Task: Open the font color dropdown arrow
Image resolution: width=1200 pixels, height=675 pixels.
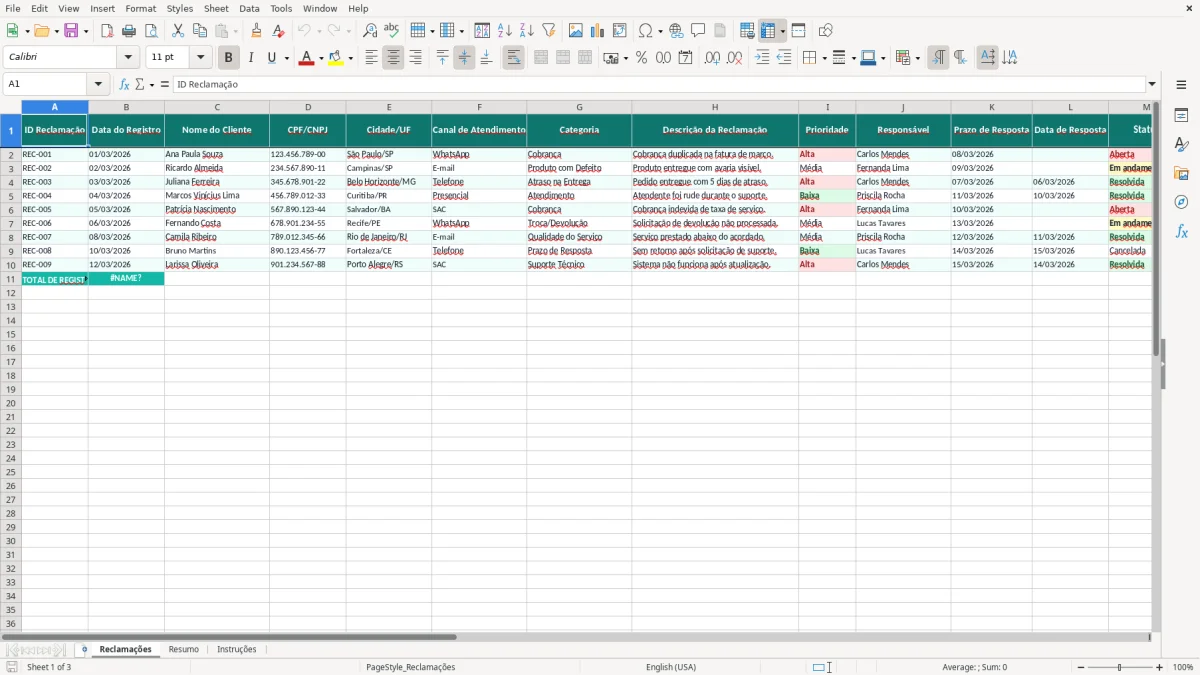Action: pyautogui.click(x=321, y=58)
